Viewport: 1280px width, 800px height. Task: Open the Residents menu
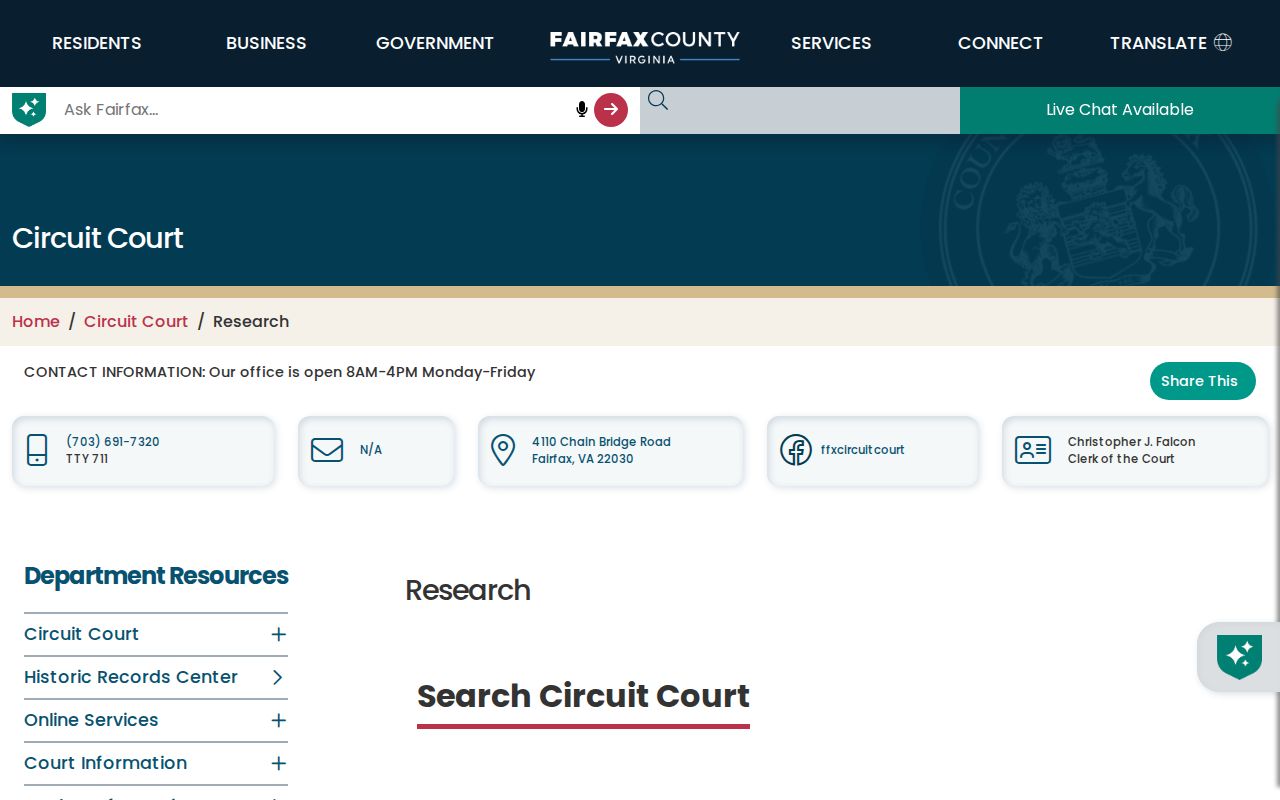point(97,43)
